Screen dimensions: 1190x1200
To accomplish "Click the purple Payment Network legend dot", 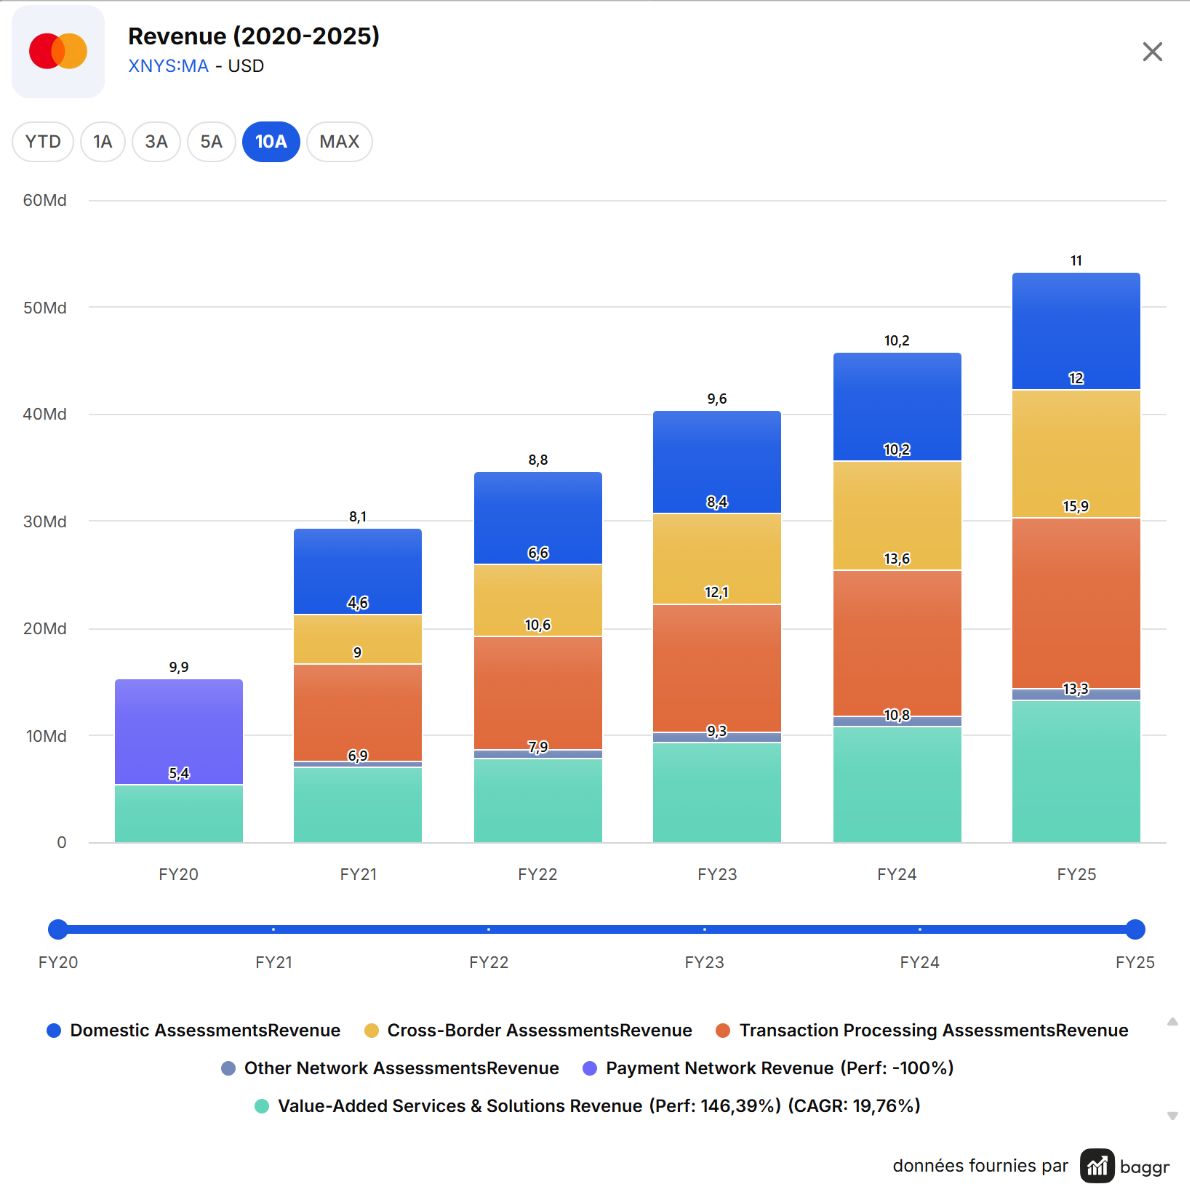I will (x=590, y=1068).
